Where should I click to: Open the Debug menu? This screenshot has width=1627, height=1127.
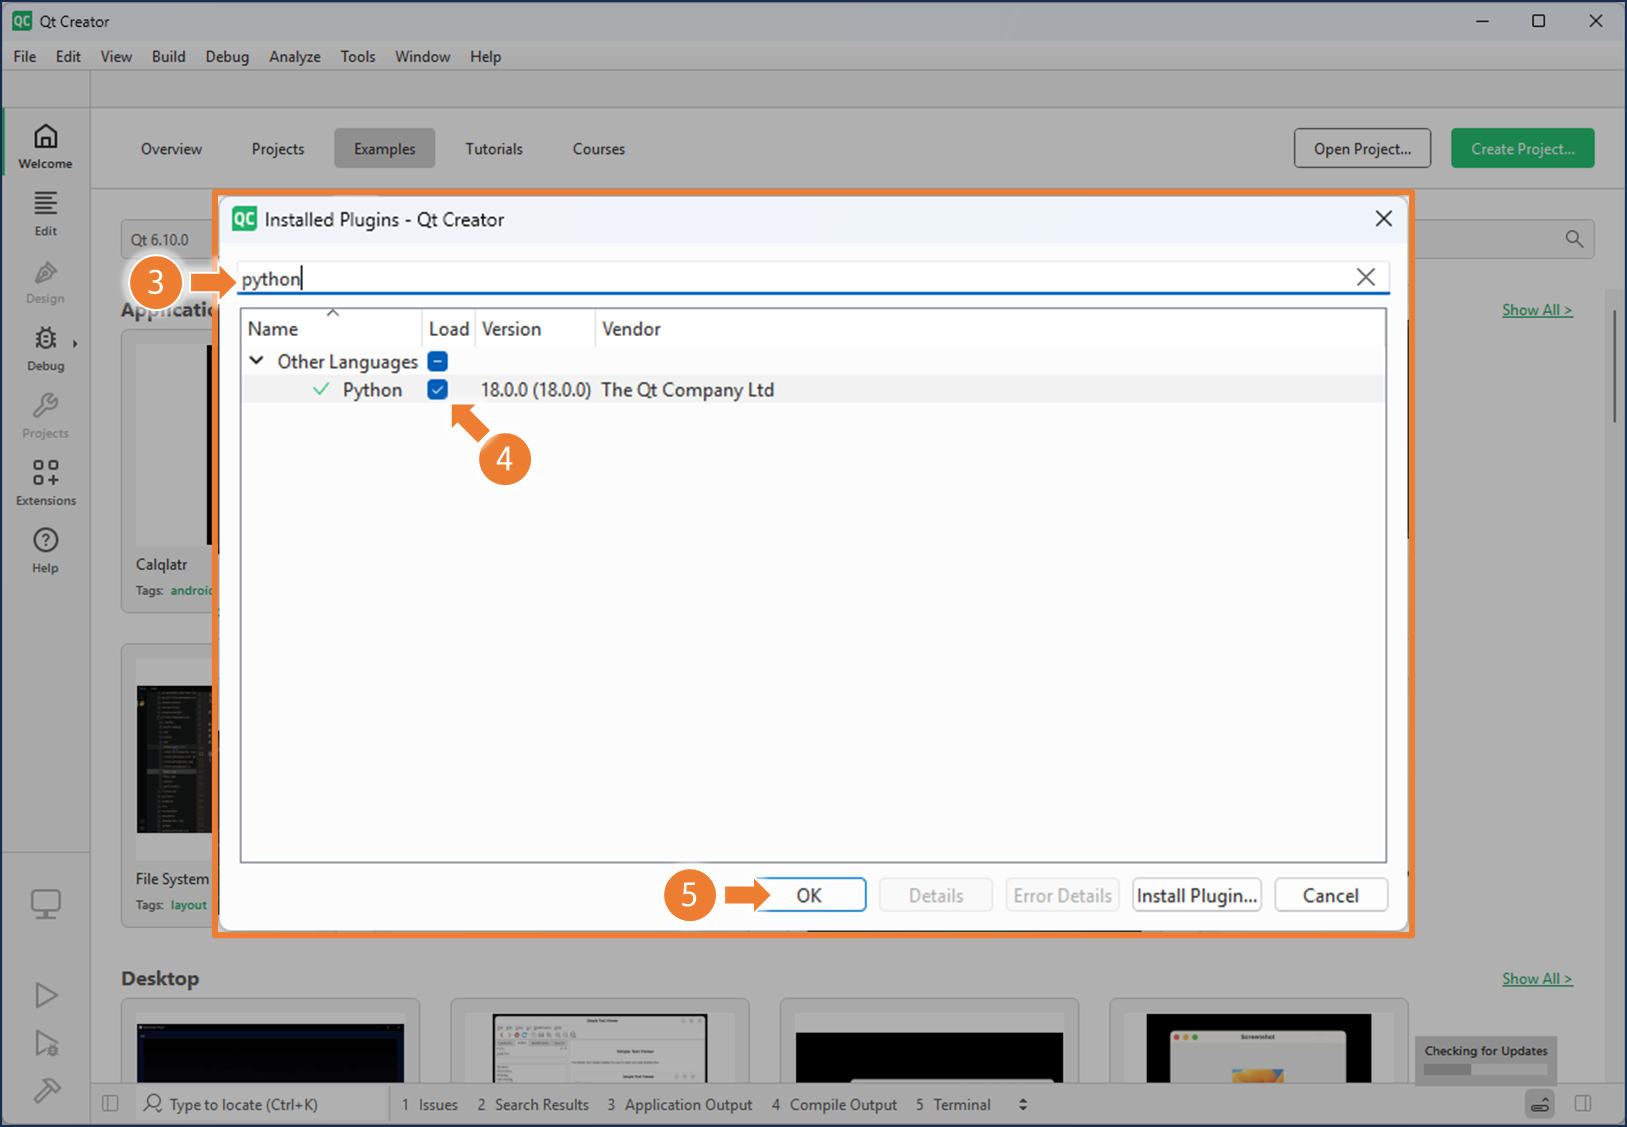pyautogui.click(x=227, y=56)
